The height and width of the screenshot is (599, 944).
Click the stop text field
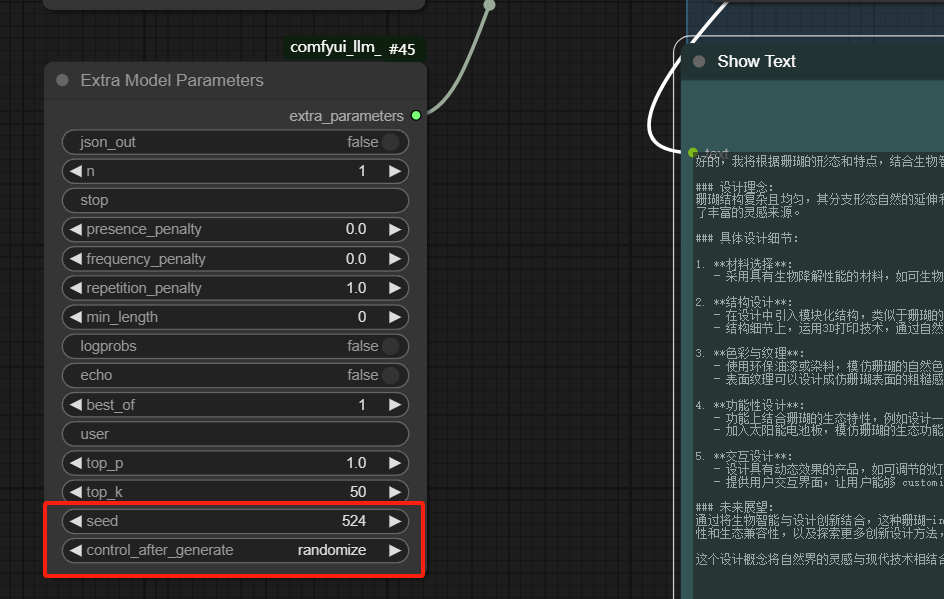[235, 200]
